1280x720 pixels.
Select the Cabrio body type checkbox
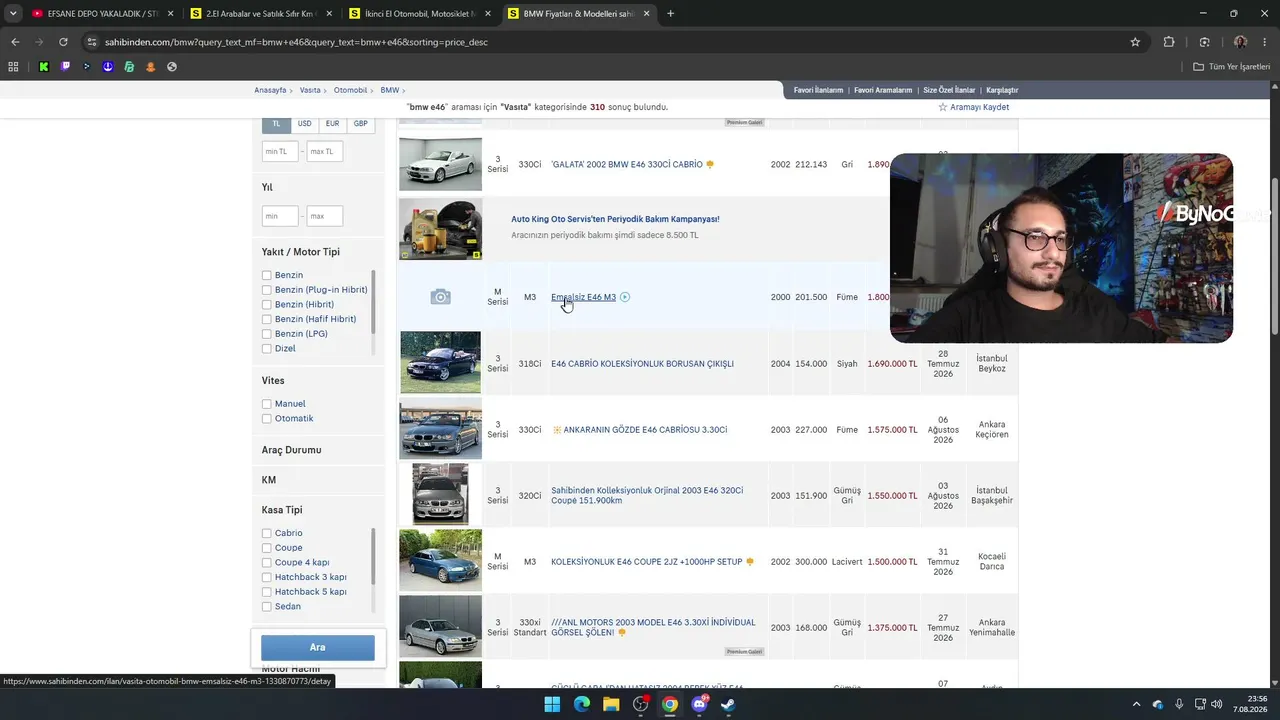(x=267, y=533)
